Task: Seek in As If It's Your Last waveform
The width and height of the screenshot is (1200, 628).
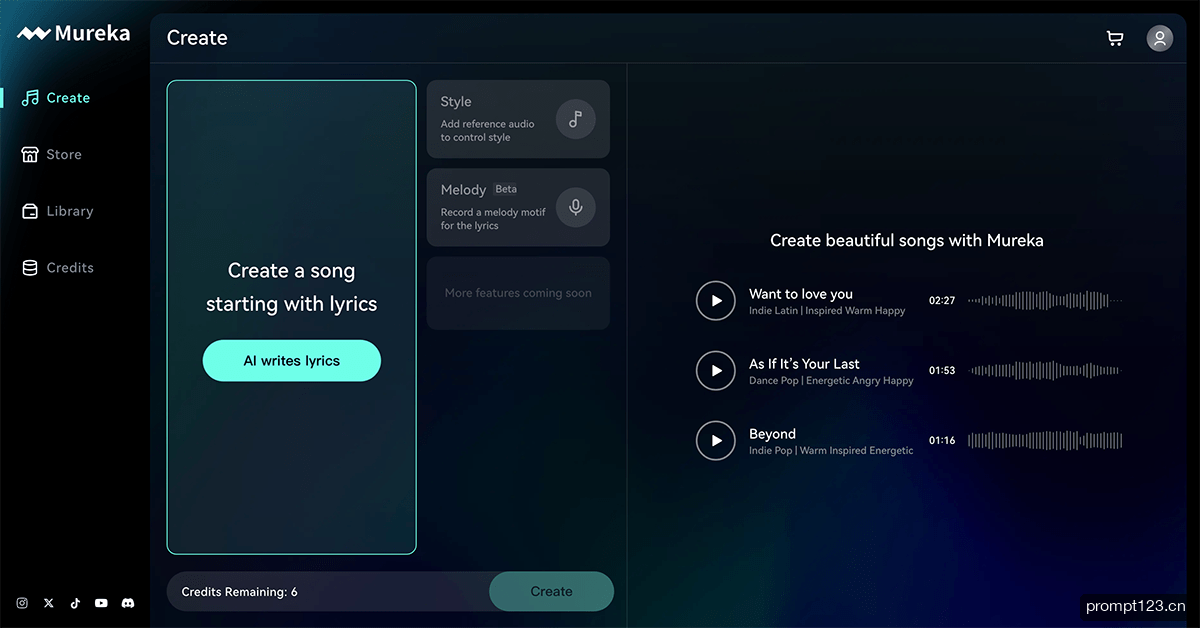Action: (1045, 371)
